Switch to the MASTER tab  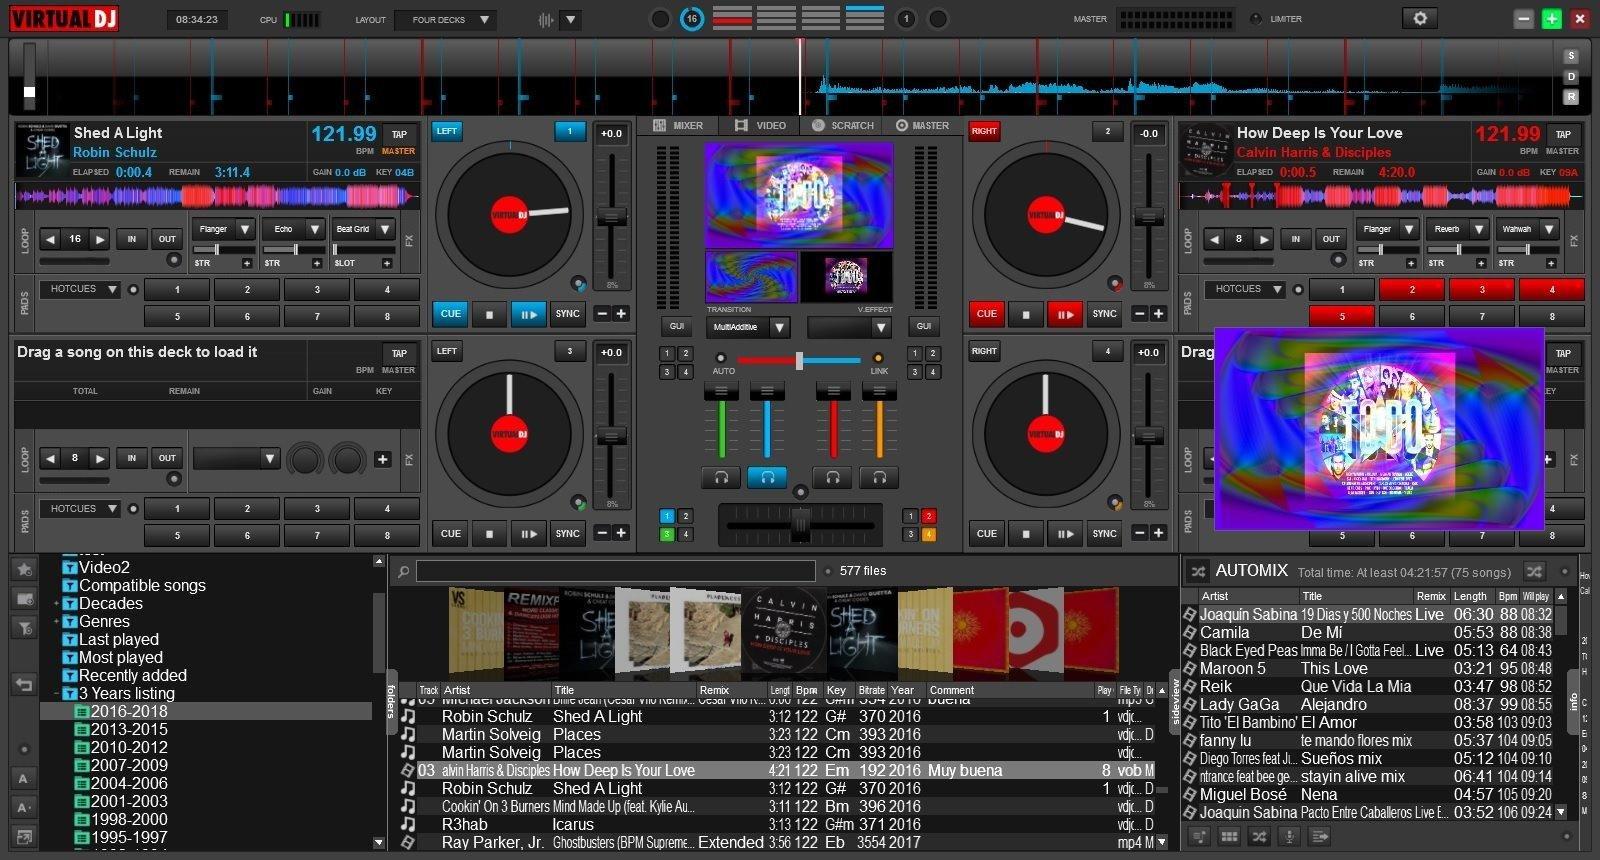click(x=922, y=126)
